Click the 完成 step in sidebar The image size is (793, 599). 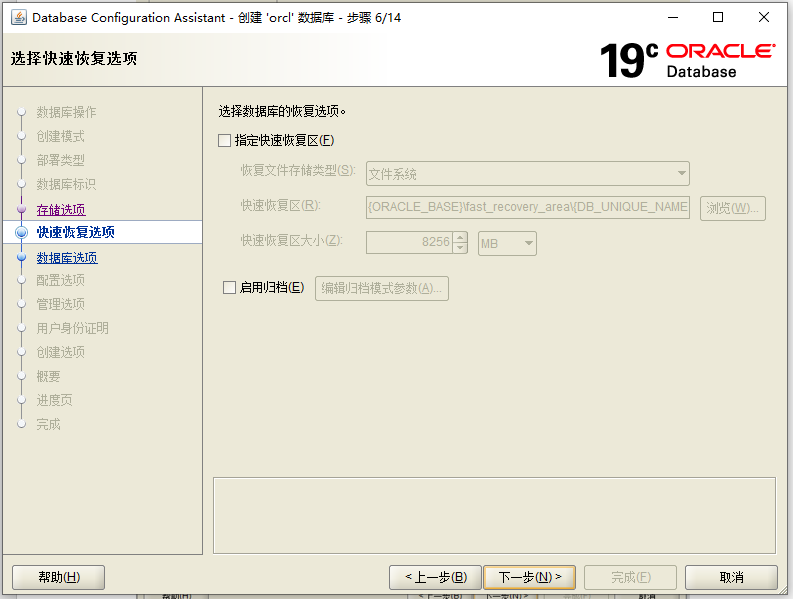tap(48, 424)
